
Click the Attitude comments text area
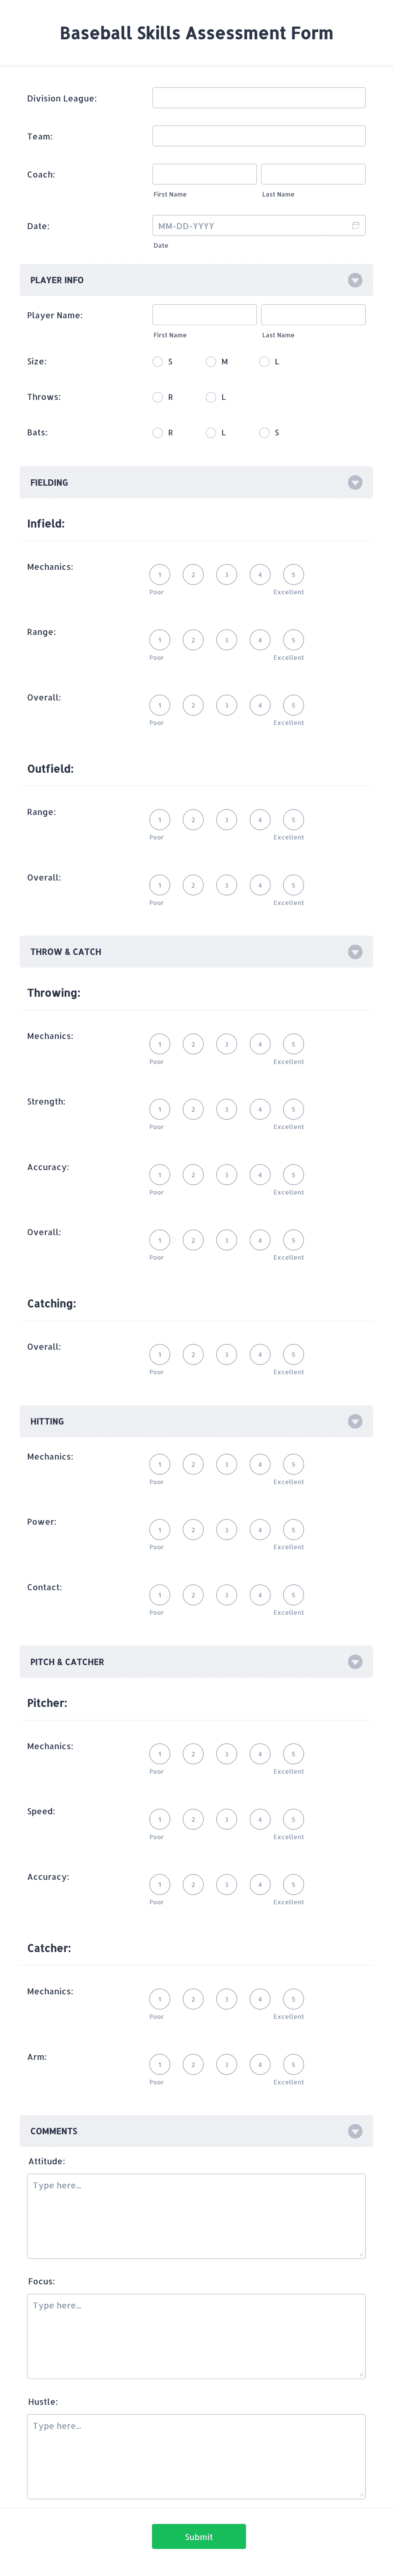pyautogui.click(x=196, y=2216)
